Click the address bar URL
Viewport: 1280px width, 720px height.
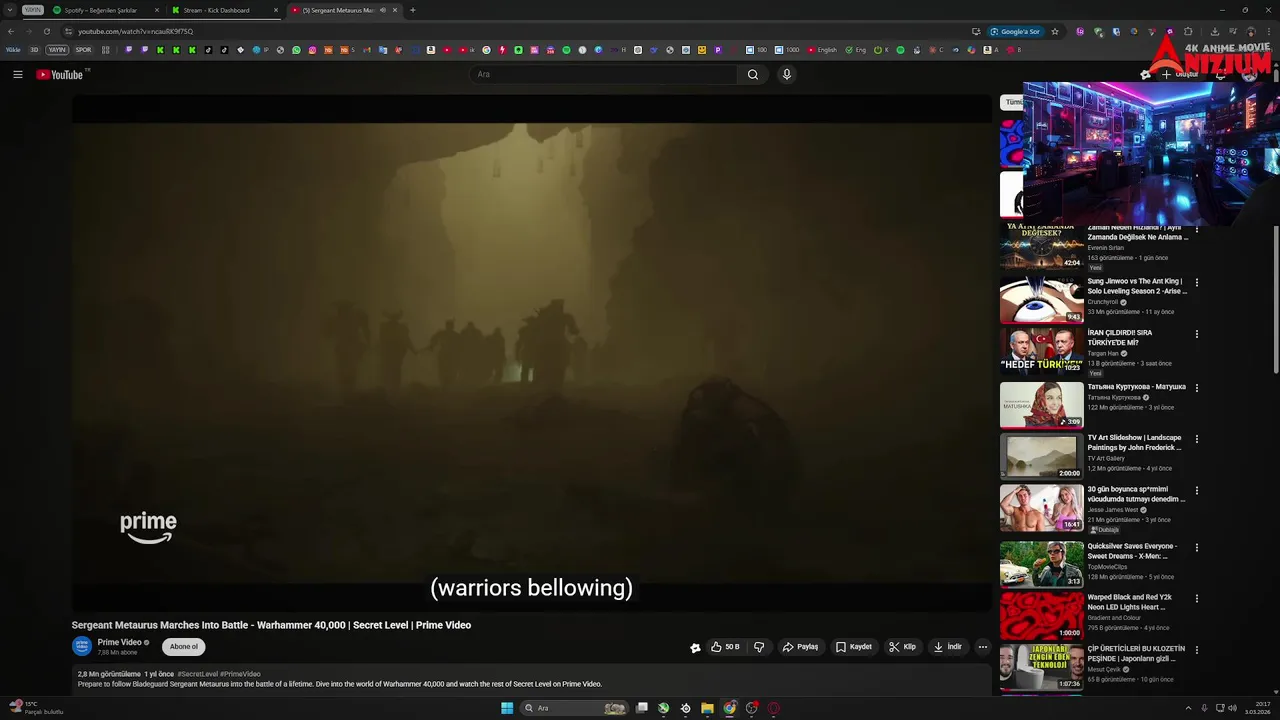pos(135,31)
